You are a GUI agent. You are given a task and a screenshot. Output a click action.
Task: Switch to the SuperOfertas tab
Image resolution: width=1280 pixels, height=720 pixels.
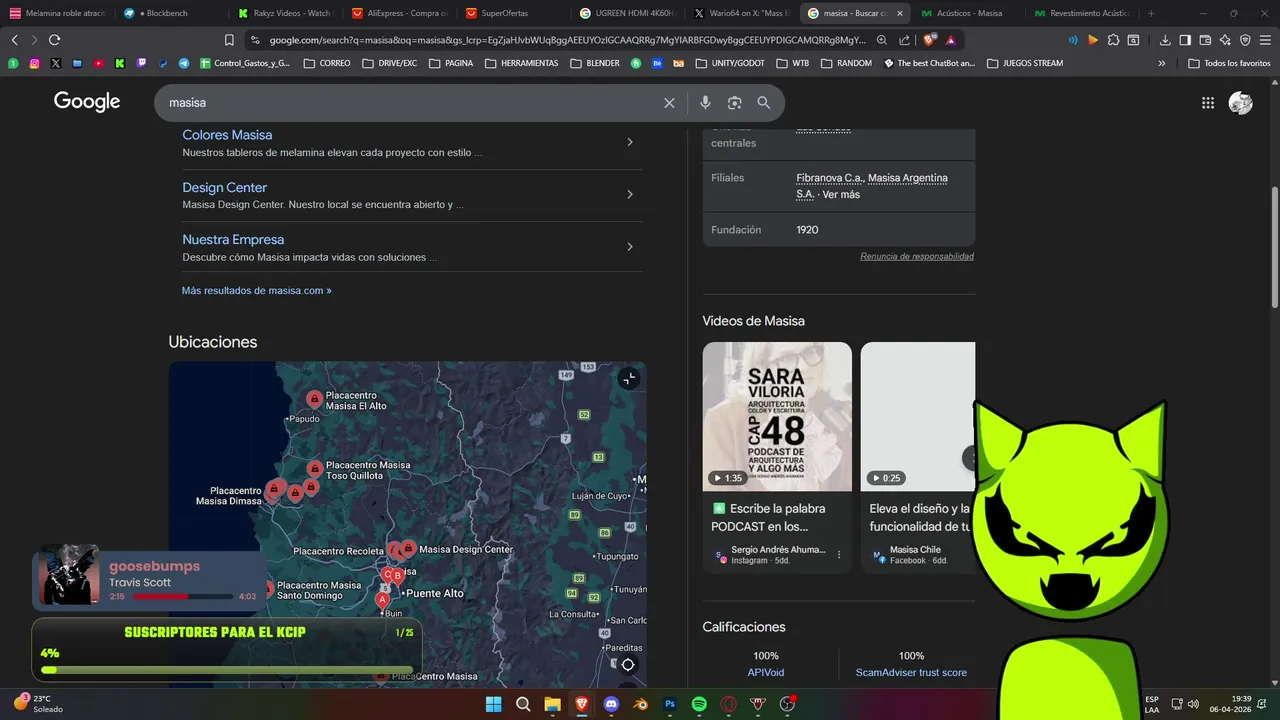(x=513, y=13)
